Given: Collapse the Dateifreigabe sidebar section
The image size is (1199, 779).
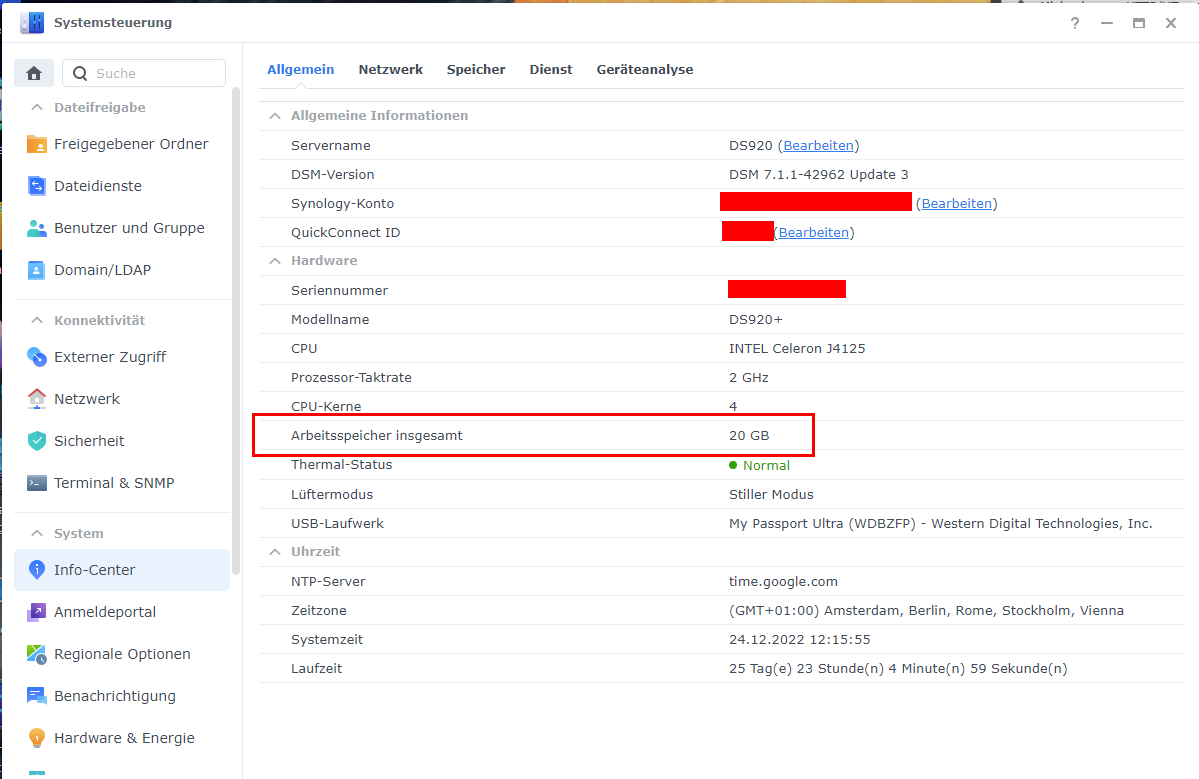Looking at the screenshot, I should (37, 108).
